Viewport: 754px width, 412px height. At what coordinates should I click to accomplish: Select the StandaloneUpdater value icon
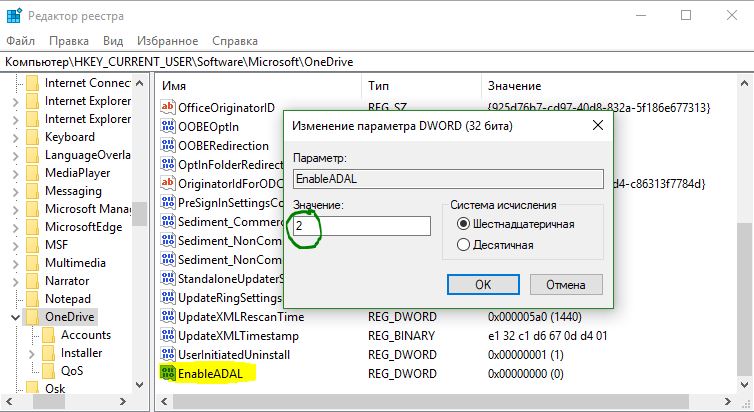point(167,278)
